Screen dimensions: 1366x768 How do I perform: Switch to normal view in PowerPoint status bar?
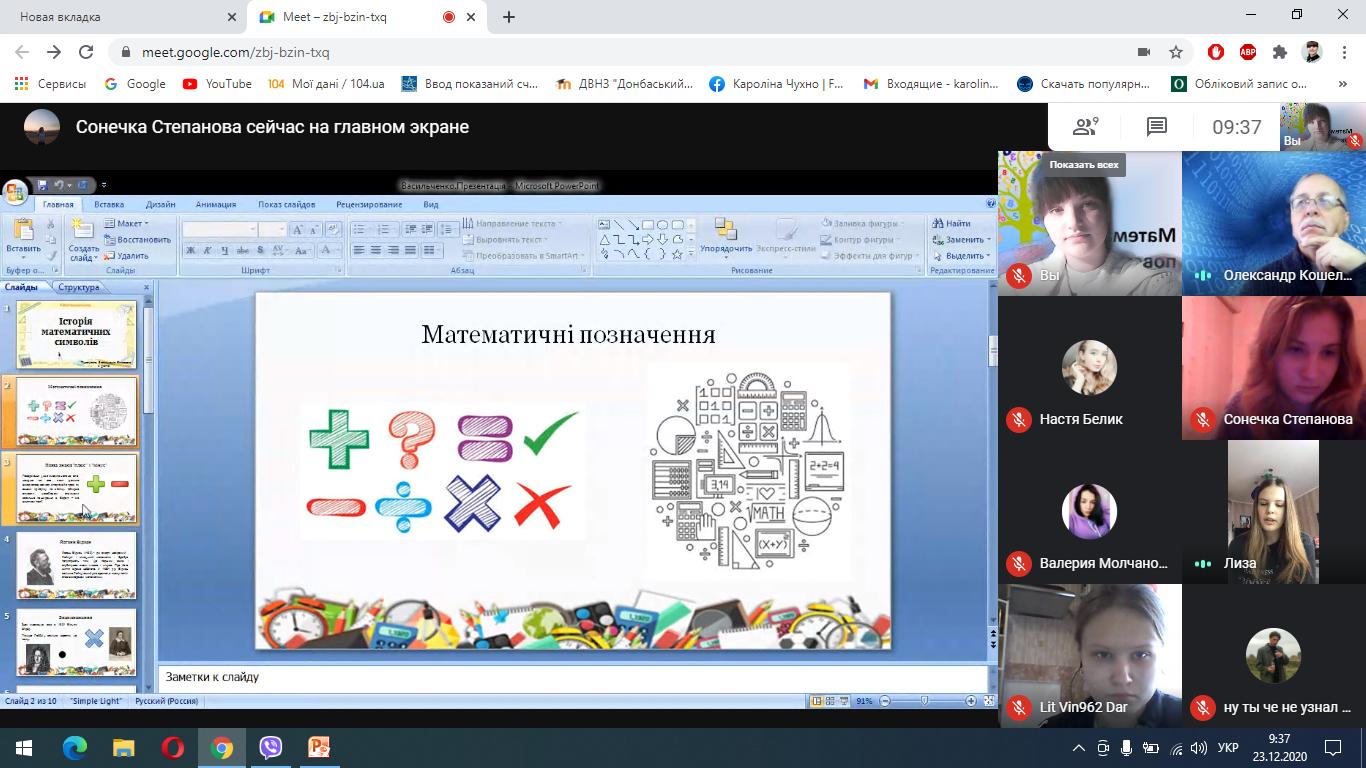pyautogui.click(x=818, y=701)
